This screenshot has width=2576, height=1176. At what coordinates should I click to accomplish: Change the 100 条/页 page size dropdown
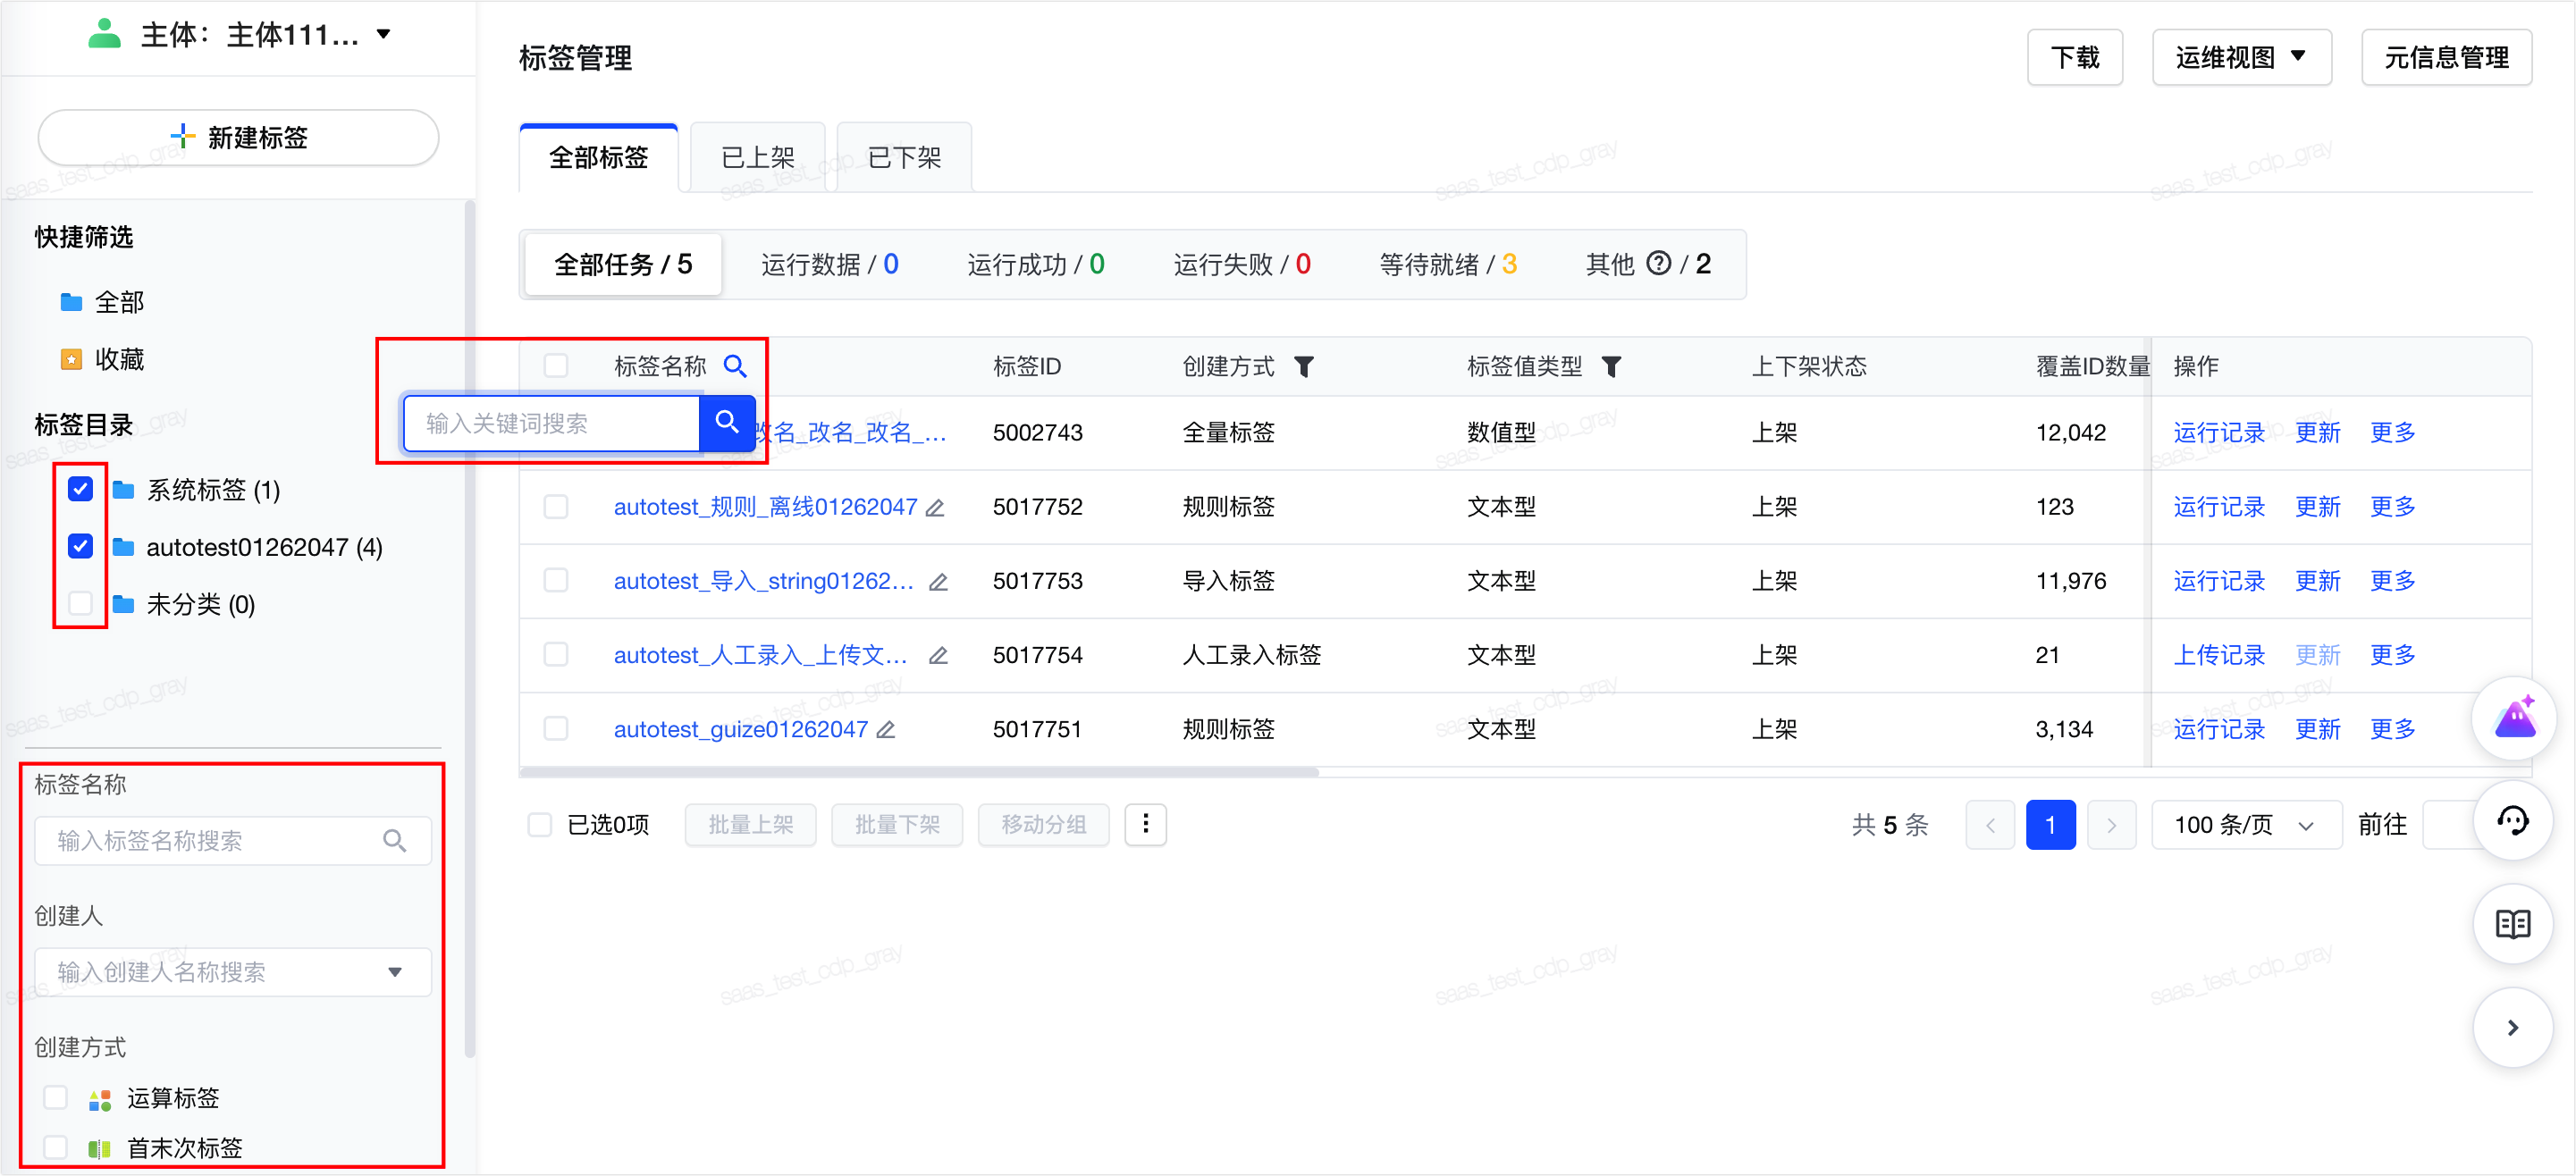click(x=2245, y=825)
